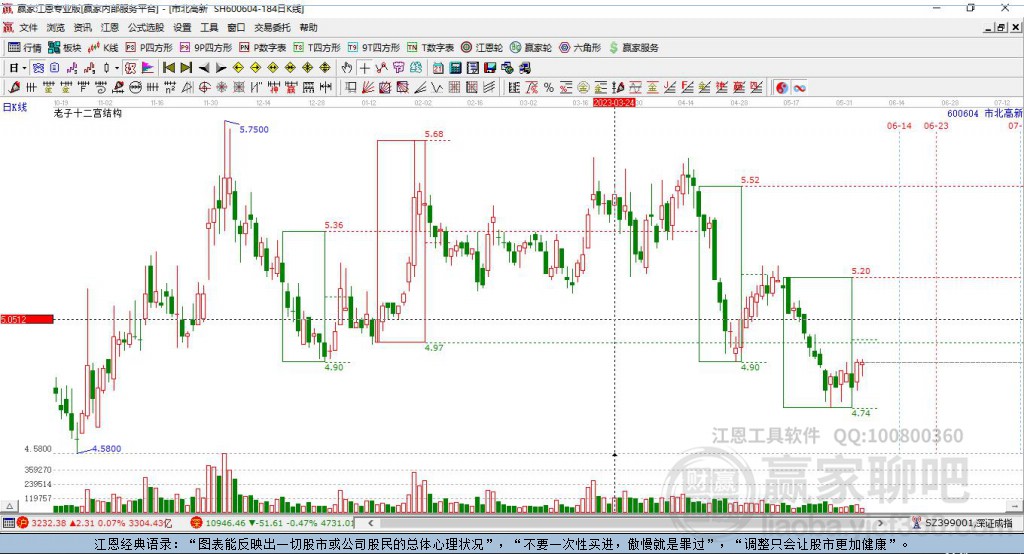Jump to last bar green arrow
This screenshot has width=1024, height=554.
(186, 68)
